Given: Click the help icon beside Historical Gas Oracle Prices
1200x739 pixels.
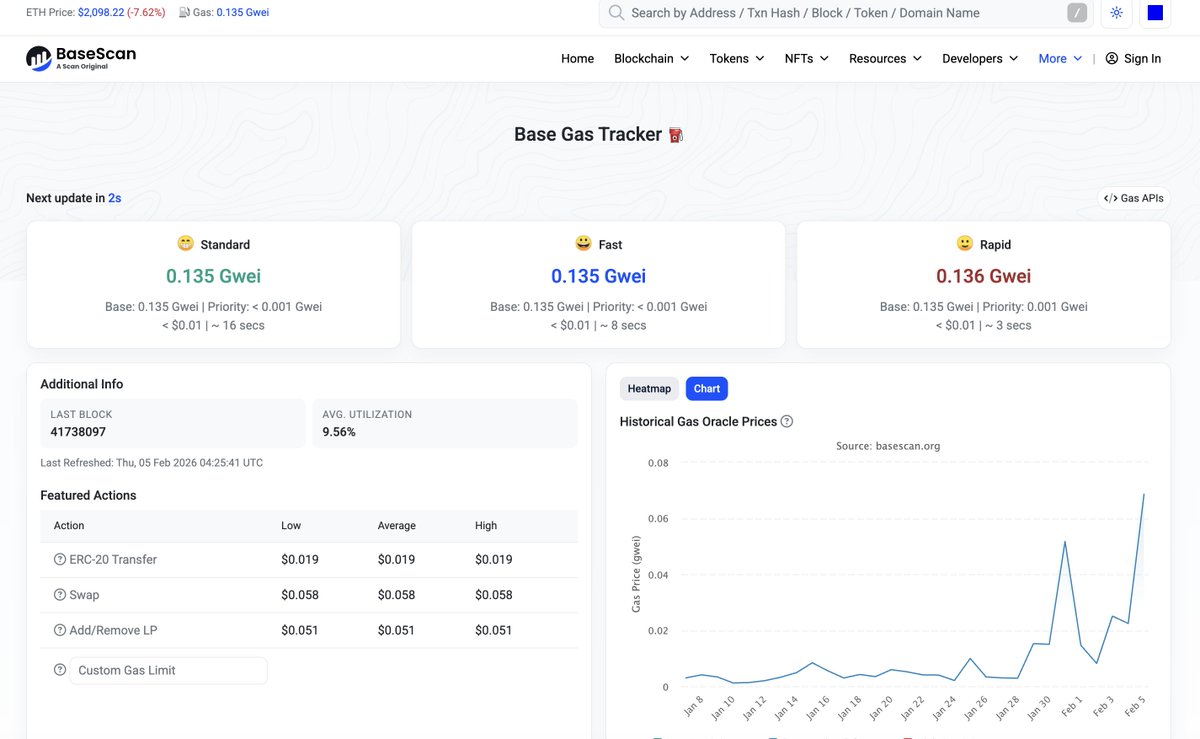Looking at the screenshot, I should click(787, 421).
